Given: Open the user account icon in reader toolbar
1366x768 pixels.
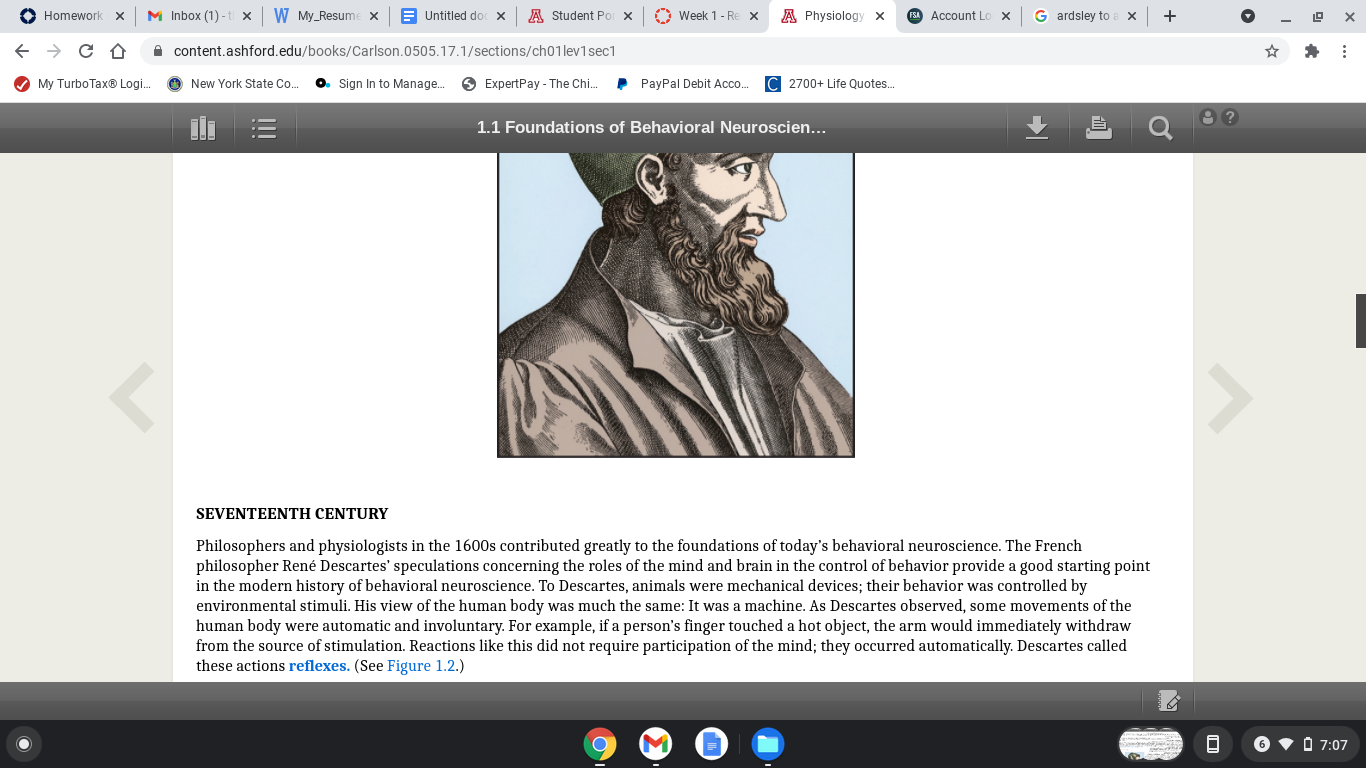Looking at the screenshot, I should point(1208,117).
